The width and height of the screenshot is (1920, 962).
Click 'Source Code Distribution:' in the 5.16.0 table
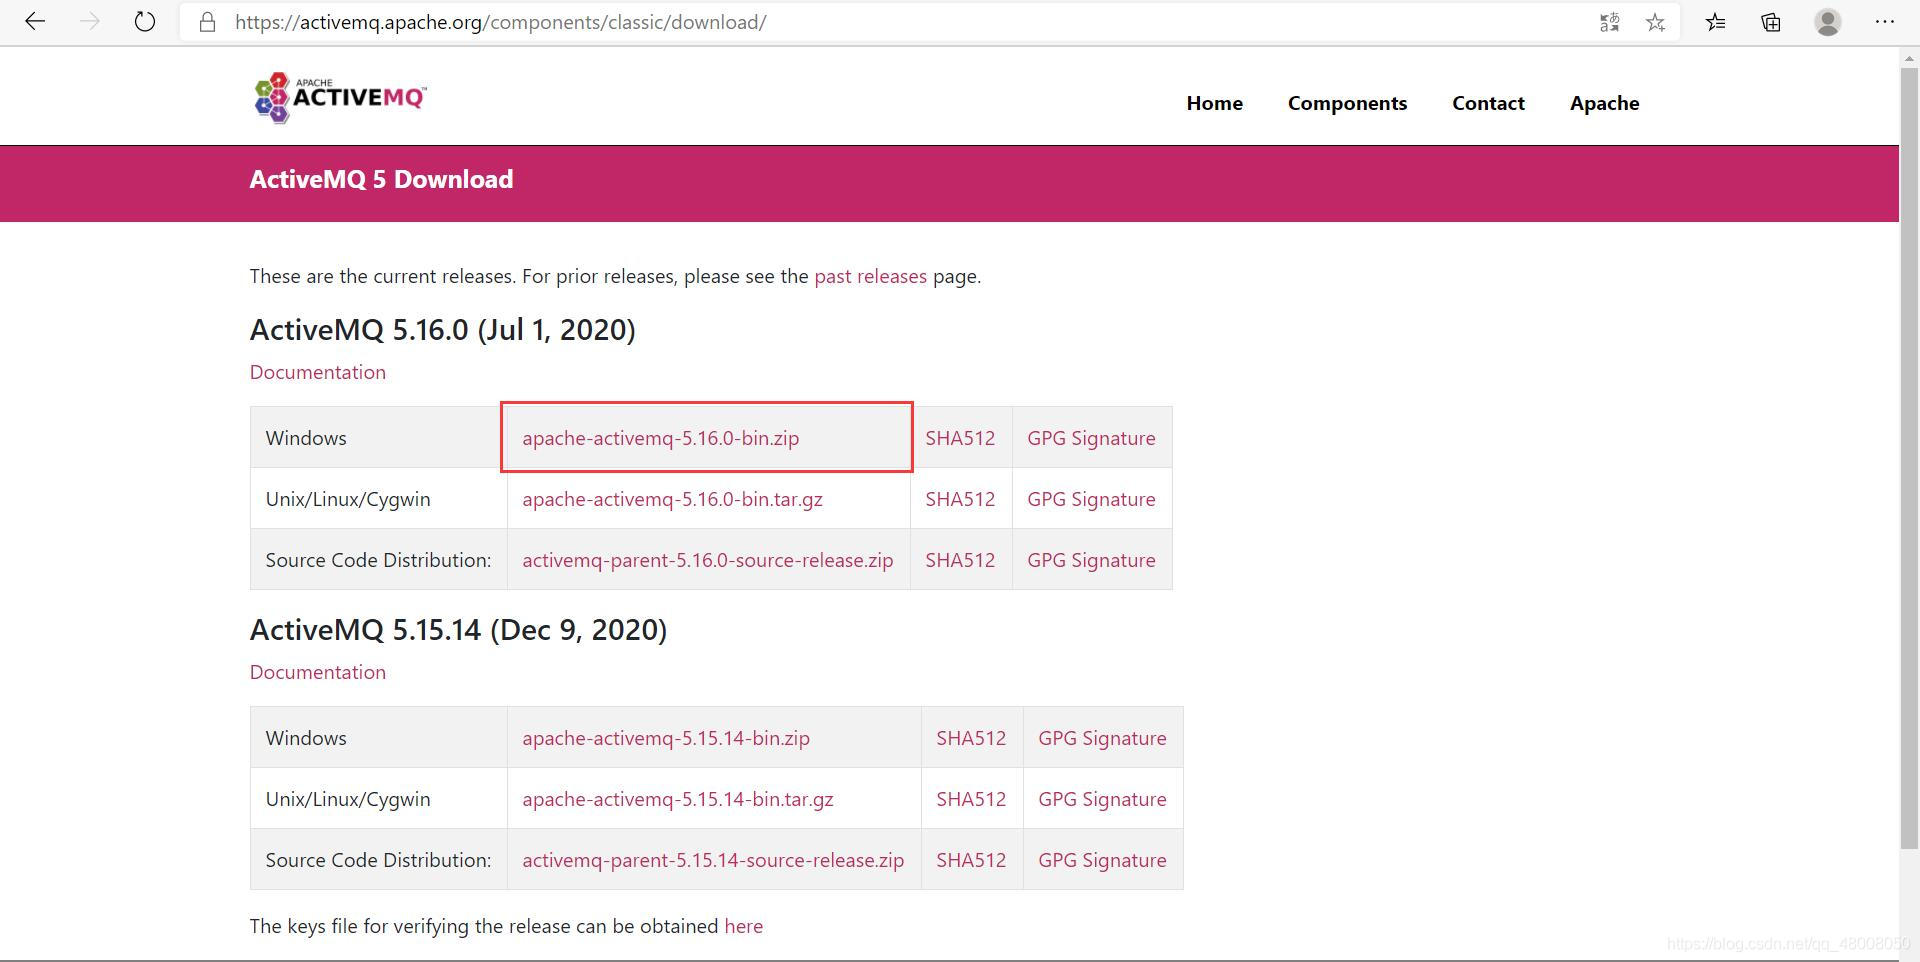(x=378, y=560)
